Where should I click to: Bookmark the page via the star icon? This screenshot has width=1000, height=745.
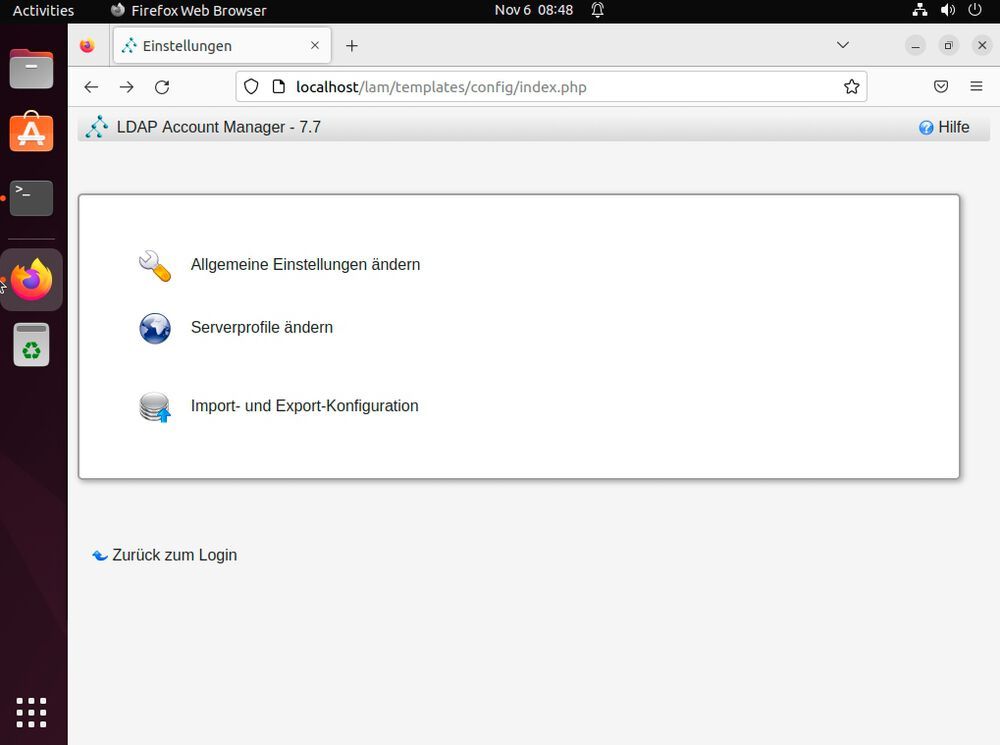tap(852, 87)
